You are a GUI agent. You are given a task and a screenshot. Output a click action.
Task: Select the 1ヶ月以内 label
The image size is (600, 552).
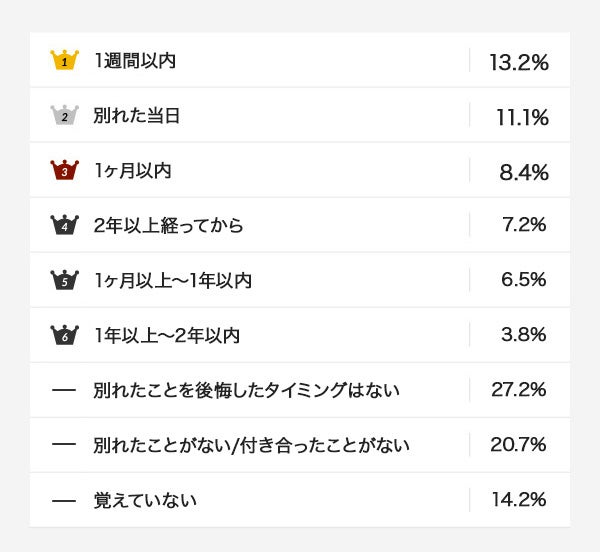132,170
